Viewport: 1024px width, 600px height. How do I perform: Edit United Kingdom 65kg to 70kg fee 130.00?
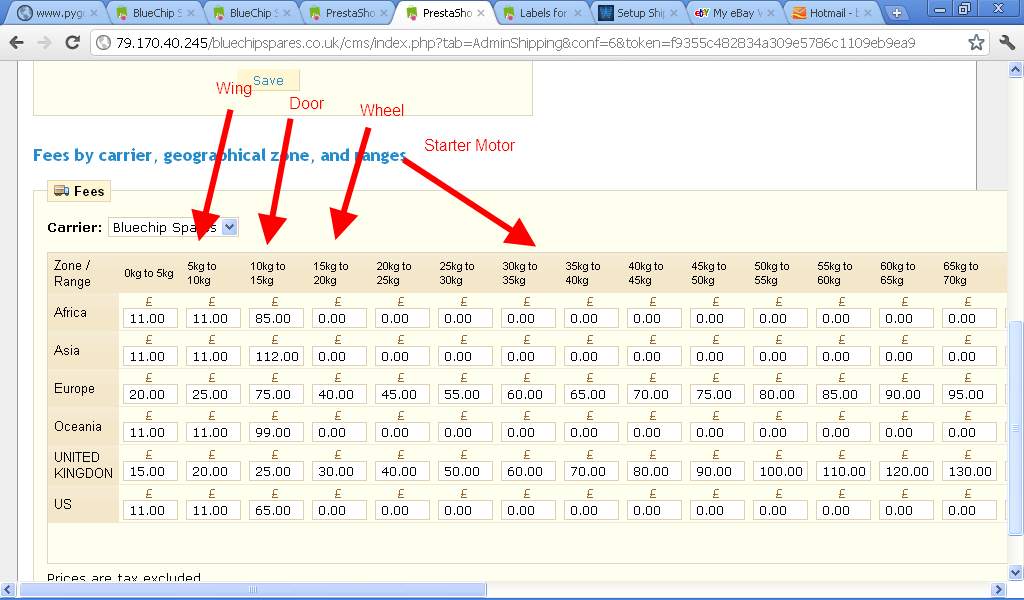969,471
